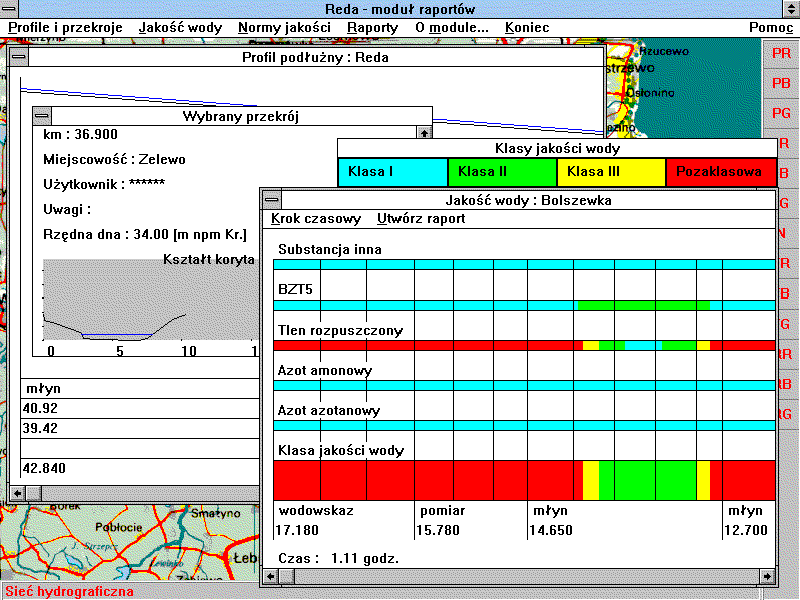800x600 pixels.
Task: Click the młyn label above 14.650
Action: tap(550, 511)
